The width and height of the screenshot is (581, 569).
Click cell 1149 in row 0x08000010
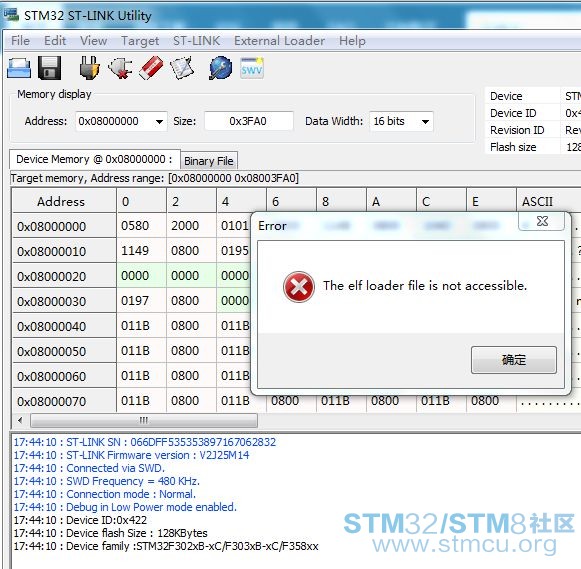(x=142, y=251)
